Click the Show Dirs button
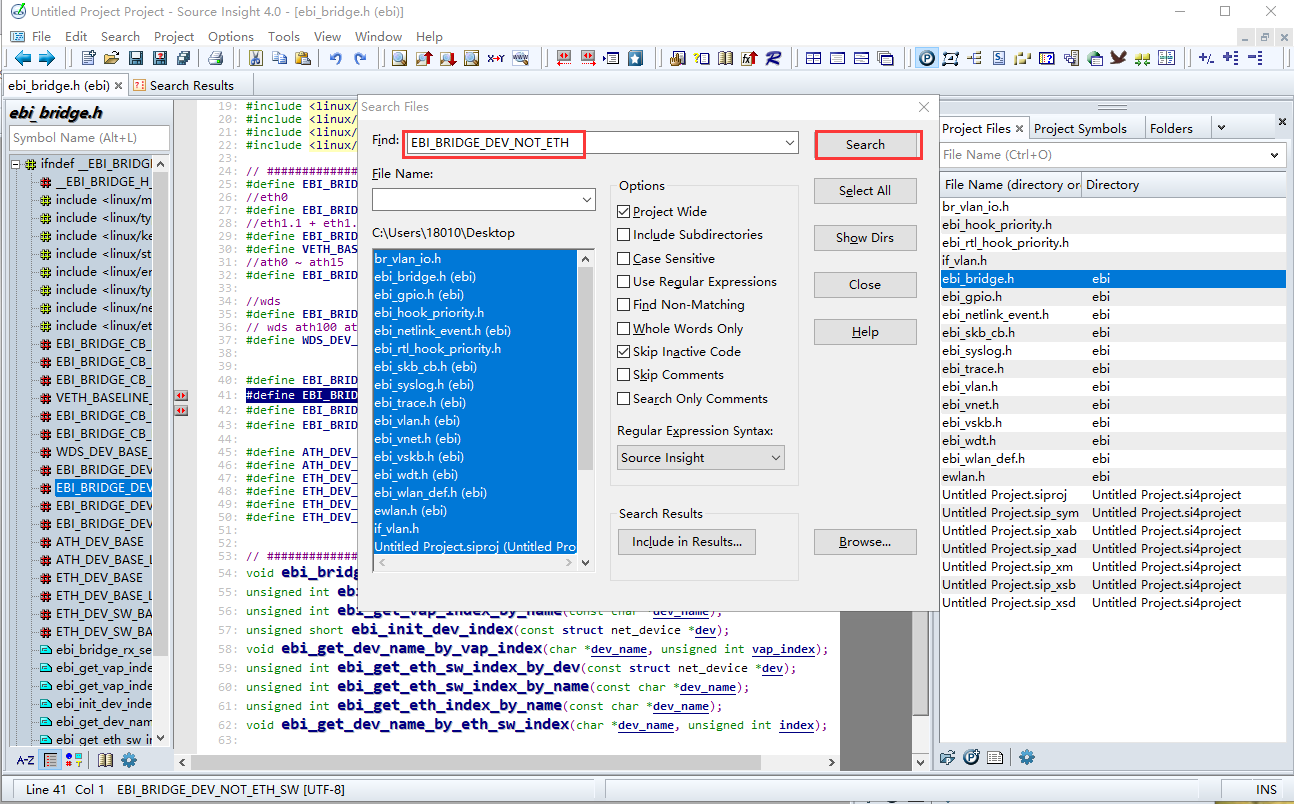The image size is (1294, 804). [865, 237]
